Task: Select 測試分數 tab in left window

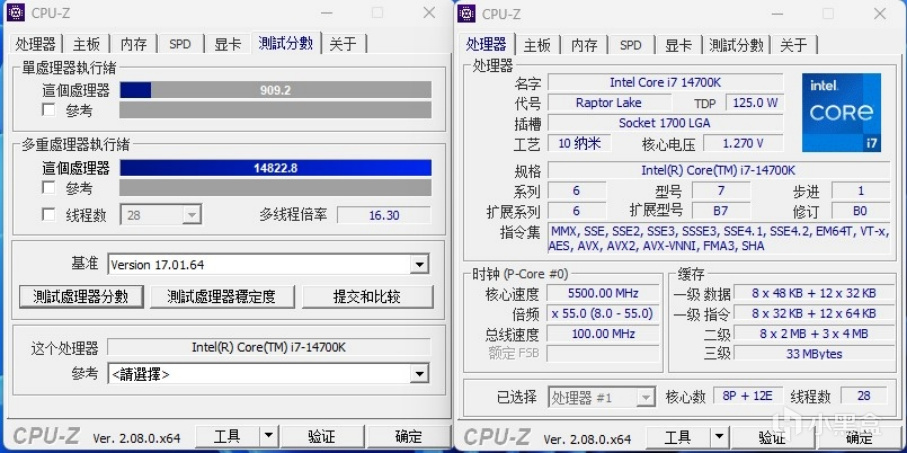Action: (286, 42)
